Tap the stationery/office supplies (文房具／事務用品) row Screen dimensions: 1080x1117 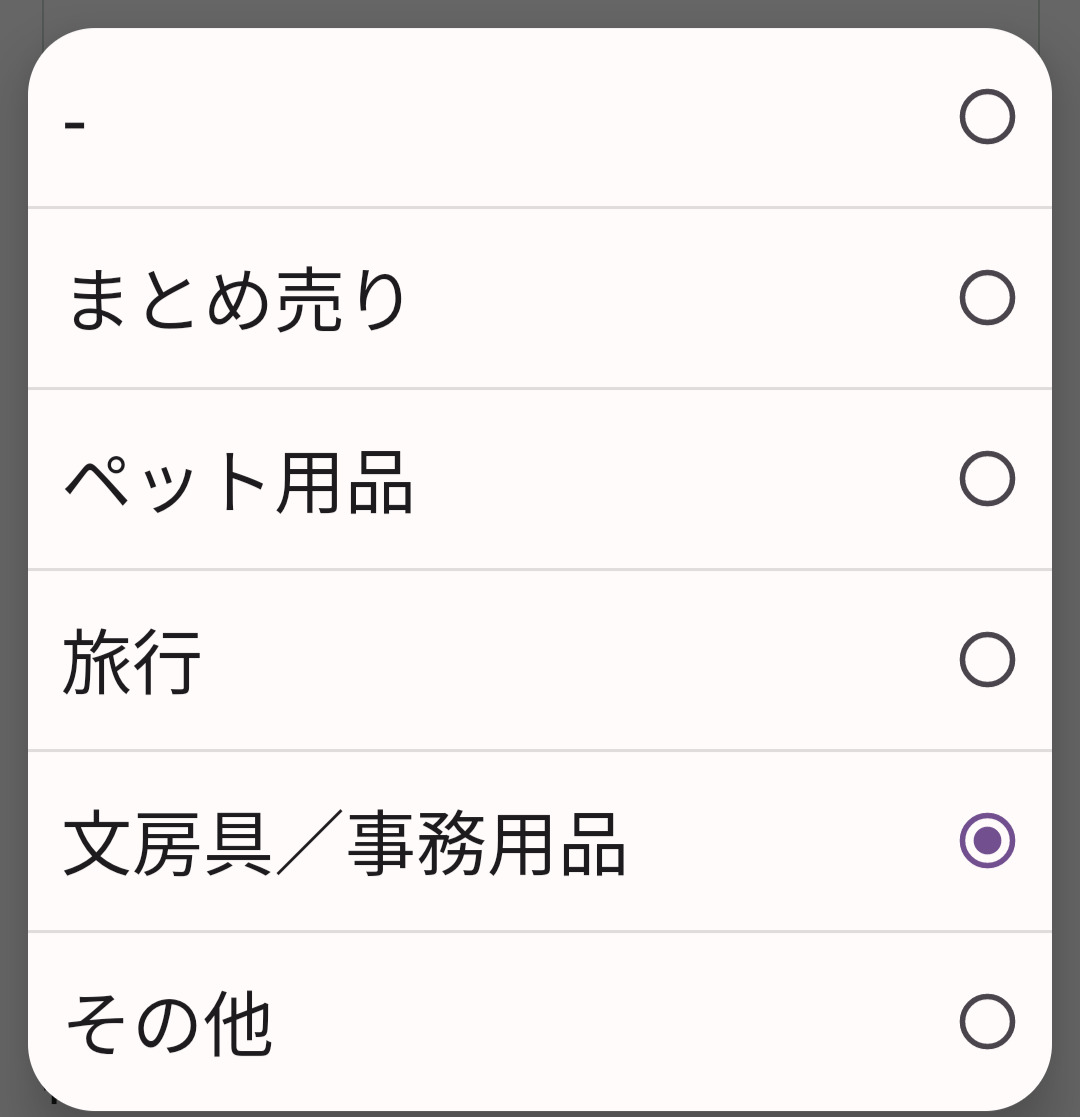pyautogui.click(x=540, y=841)
